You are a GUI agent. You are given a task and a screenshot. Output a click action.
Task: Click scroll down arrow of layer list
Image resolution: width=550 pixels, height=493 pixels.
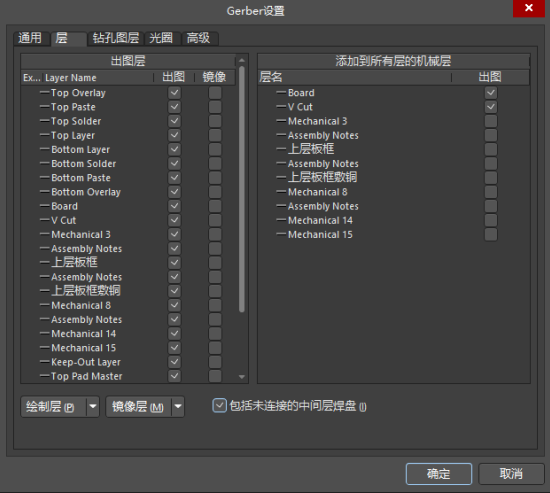click(242, 377)
